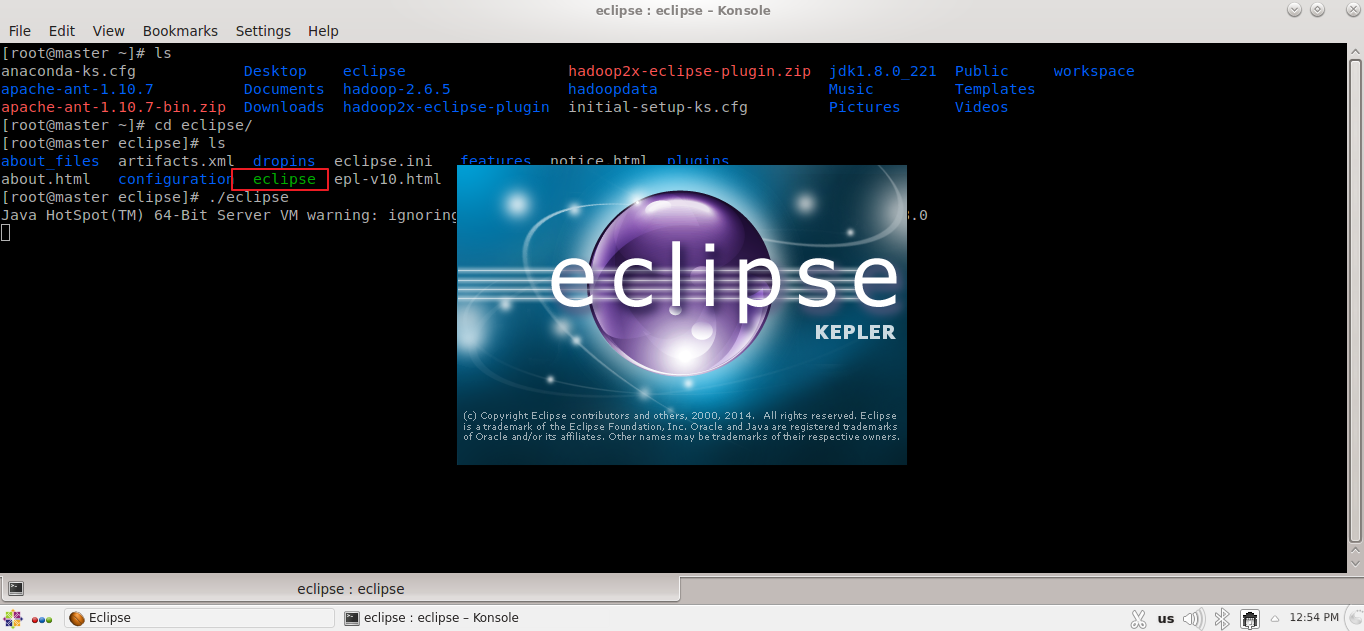Click 'dropins' directory in listing

pos(284,161)
